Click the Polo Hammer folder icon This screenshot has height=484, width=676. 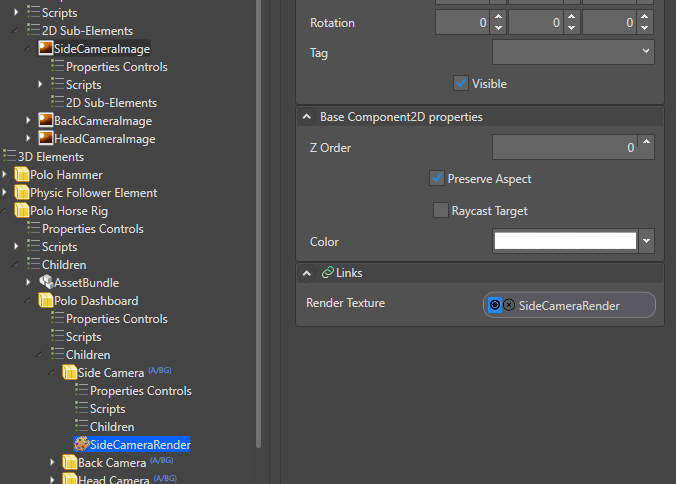(21, 175)
